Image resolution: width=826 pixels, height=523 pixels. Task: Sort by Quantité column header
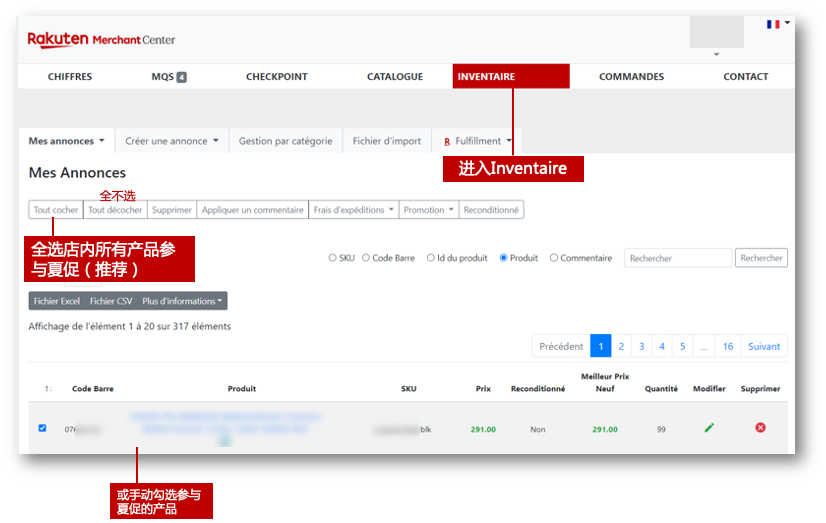tap(661, 389)
